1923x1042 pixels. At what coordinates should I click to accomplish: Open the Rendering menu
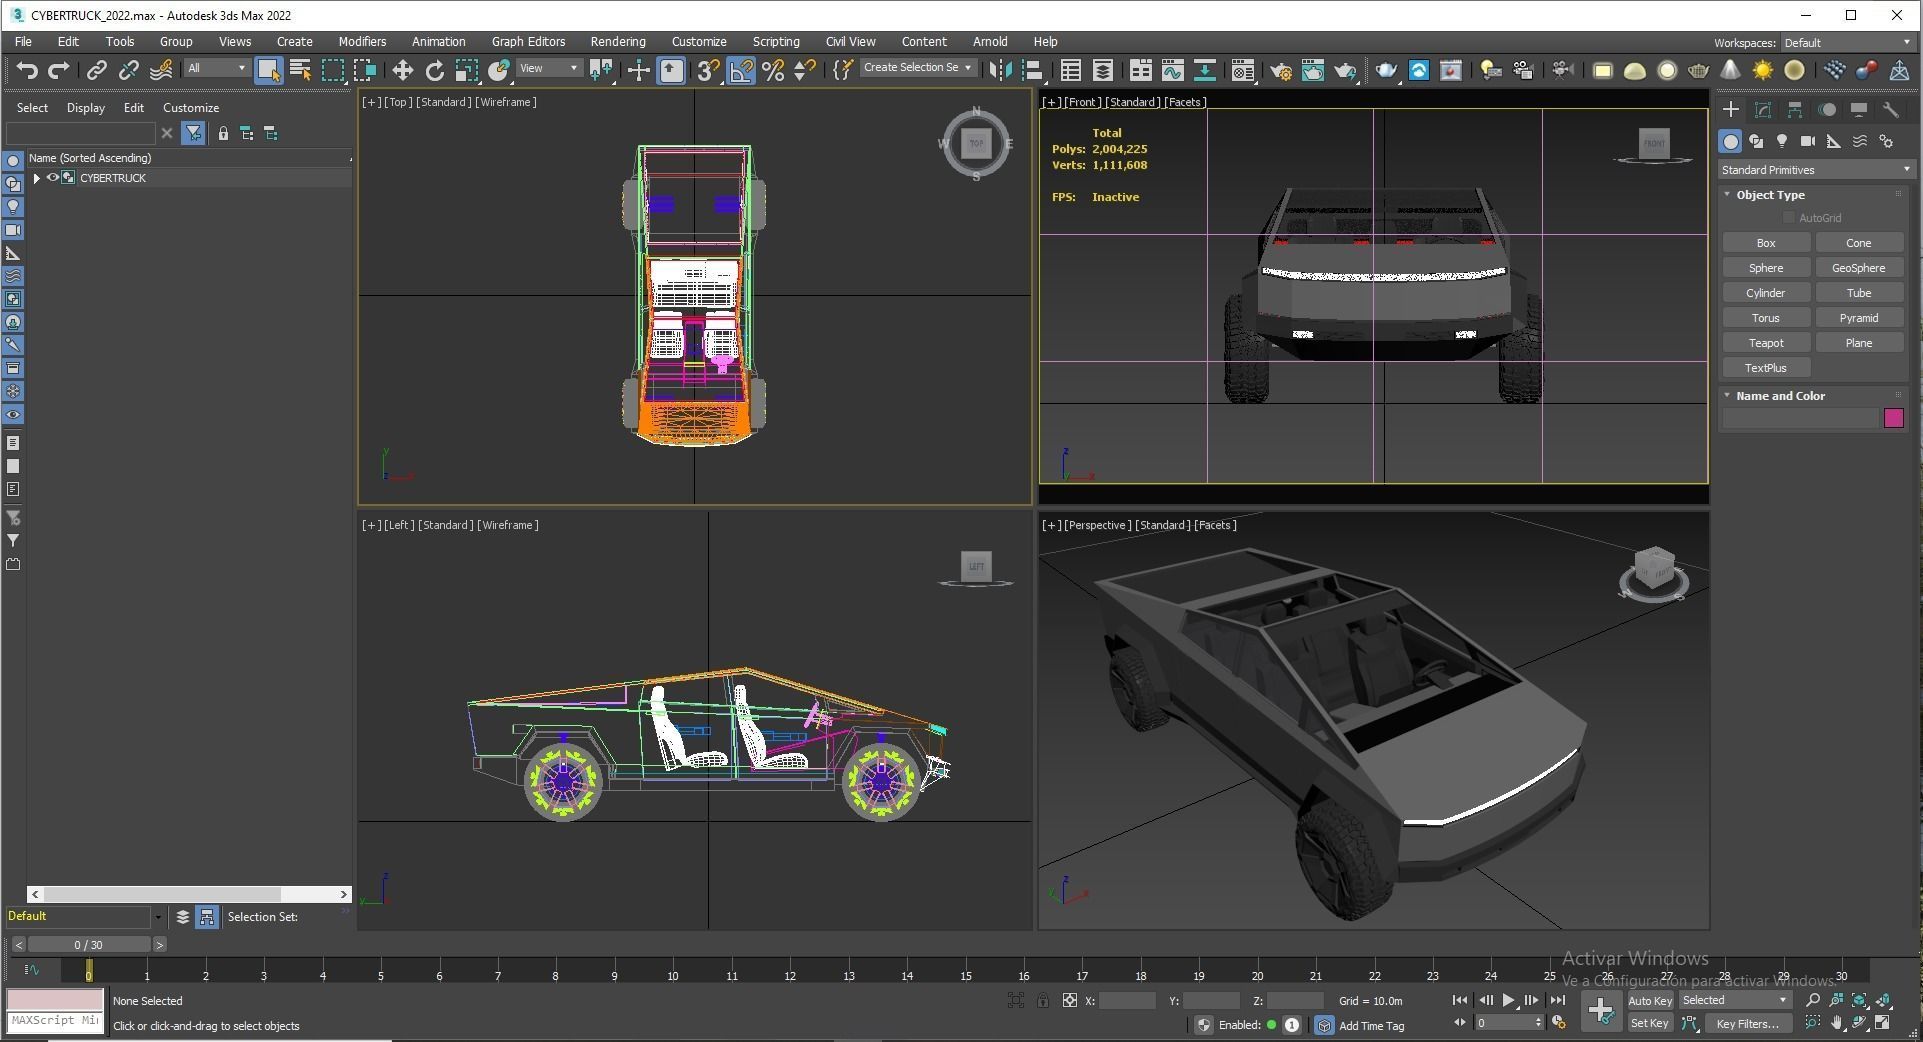617,42
